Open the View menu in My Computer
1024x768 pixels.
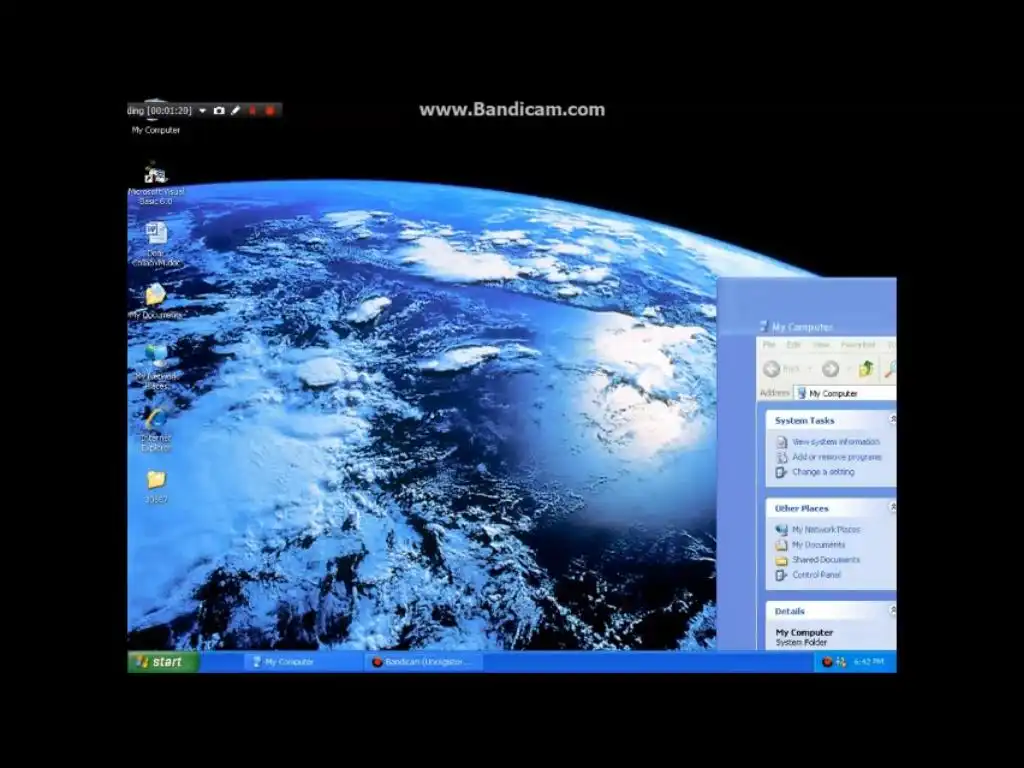point(821,344)
